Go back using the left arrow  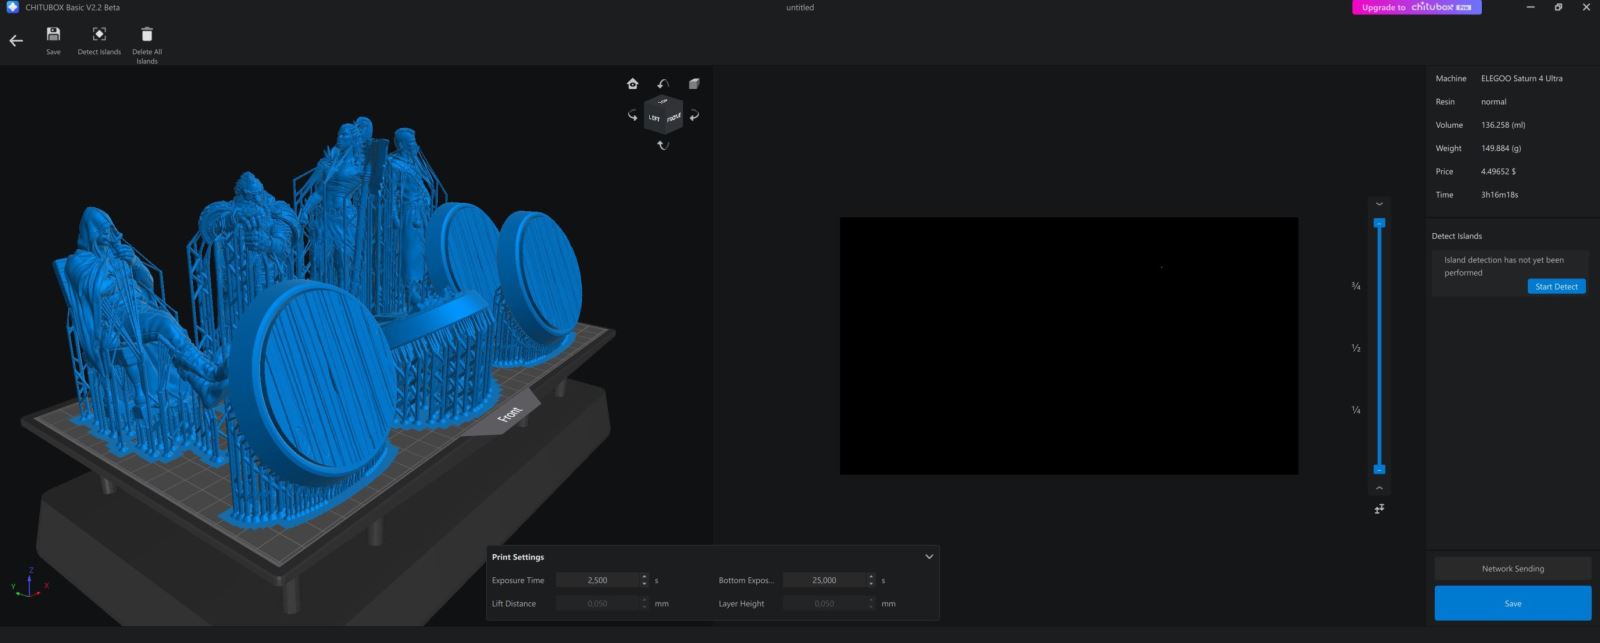pyautogui.click(x=16, y=41)
